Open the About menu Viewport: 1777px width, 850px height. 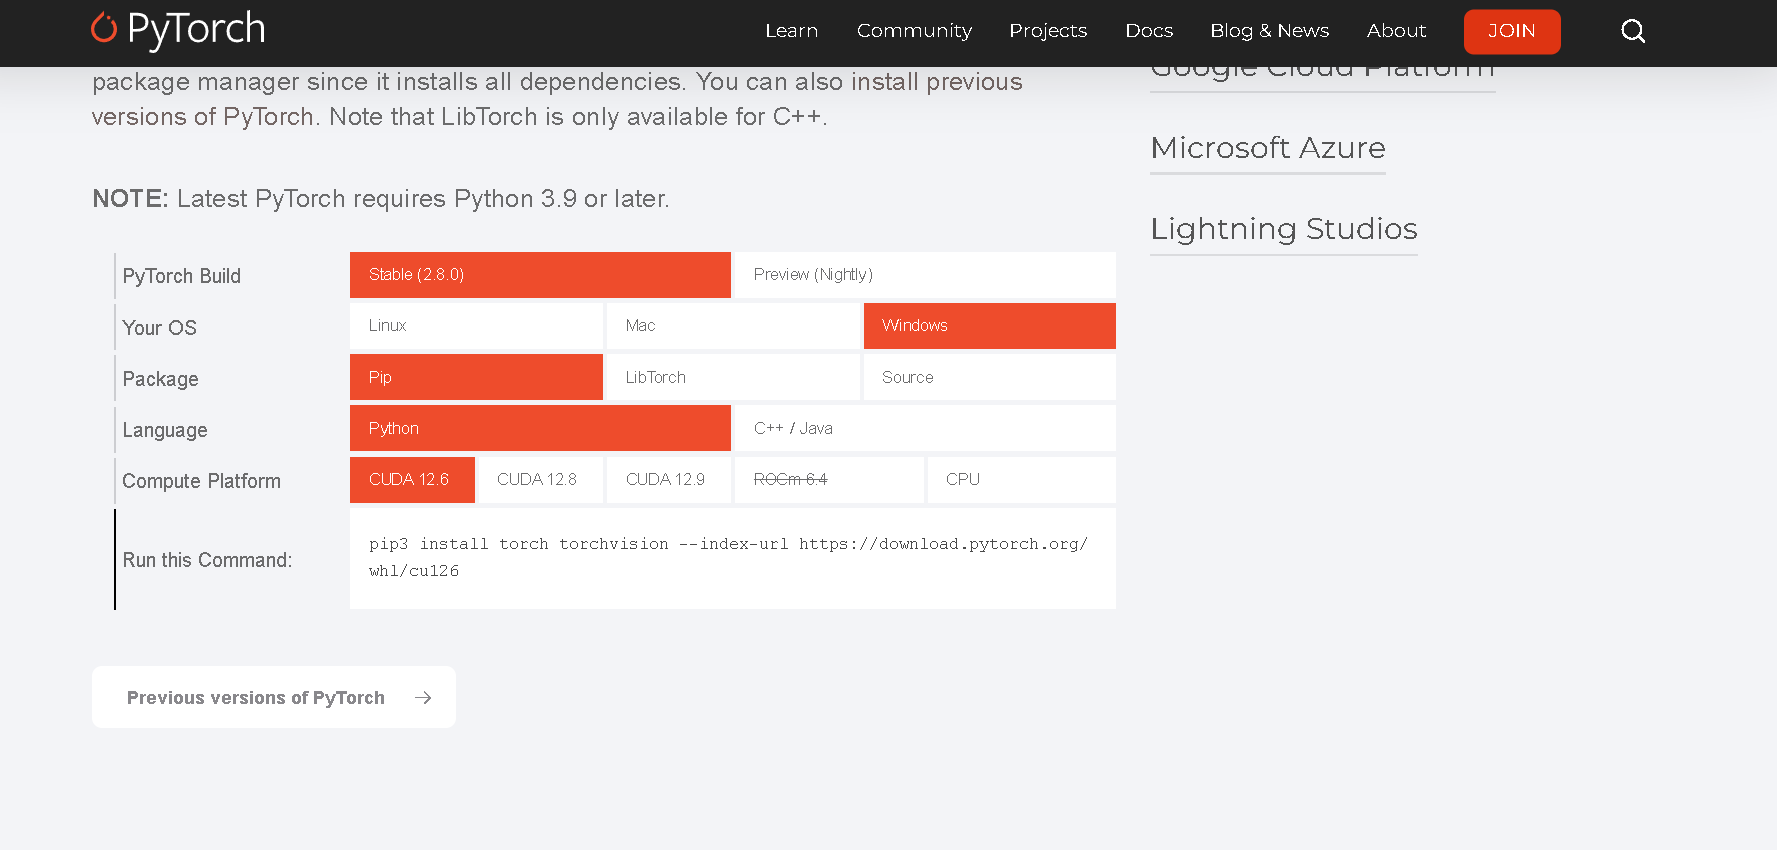point(1396,31)
